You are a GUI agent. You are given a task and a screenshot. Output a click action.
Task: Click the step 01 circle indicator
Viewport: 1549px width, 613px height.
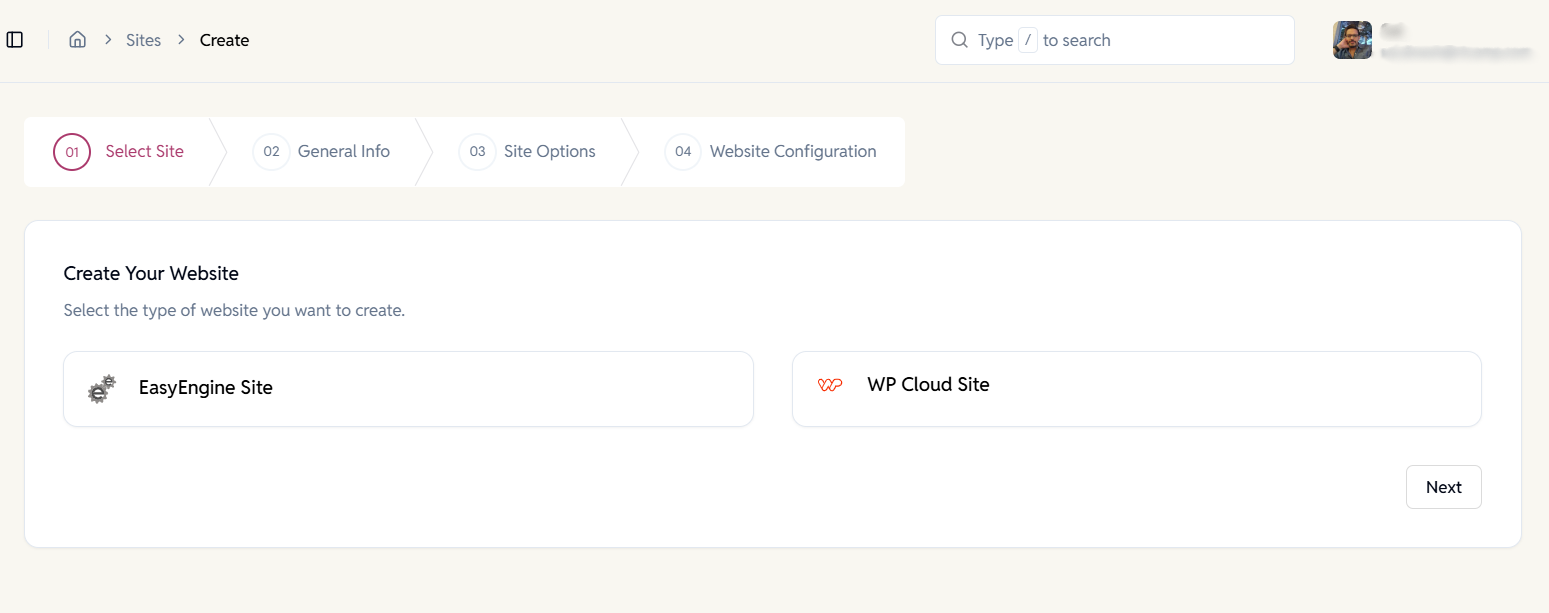(72, 152)
